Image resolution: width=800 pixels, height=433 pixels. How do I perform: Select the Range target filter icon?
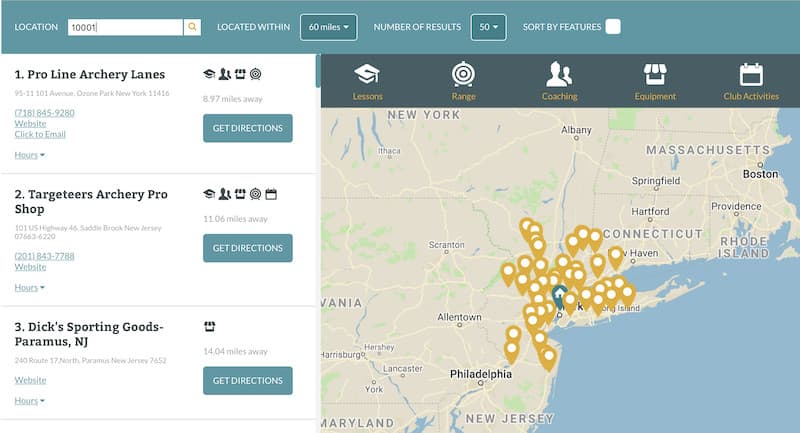pos(463,75)
